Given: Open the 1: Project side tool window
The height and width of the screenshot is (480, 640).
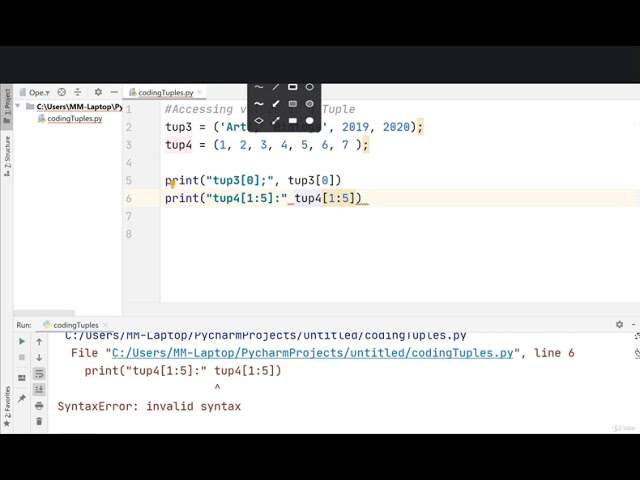Looking at the screenshot, I should tap(7, 106).
